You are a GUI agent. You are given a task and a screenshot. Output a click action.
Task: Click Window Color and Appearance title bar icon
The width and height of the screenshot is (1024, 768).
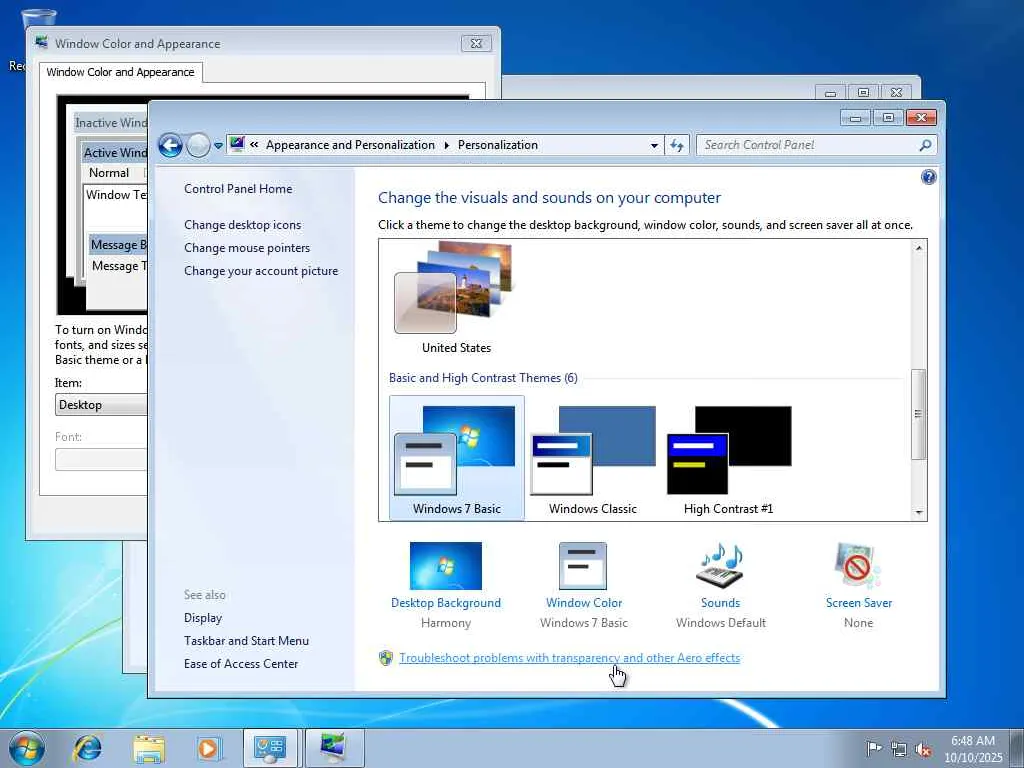tap(42, 43)
